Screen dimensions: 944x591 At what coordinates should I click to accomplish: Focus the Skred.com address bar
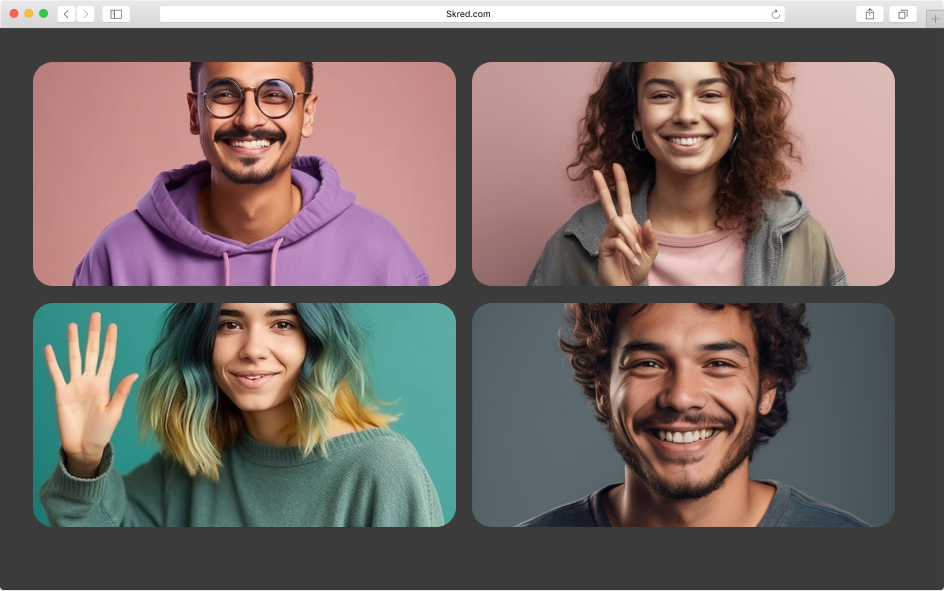pos(473,14)
